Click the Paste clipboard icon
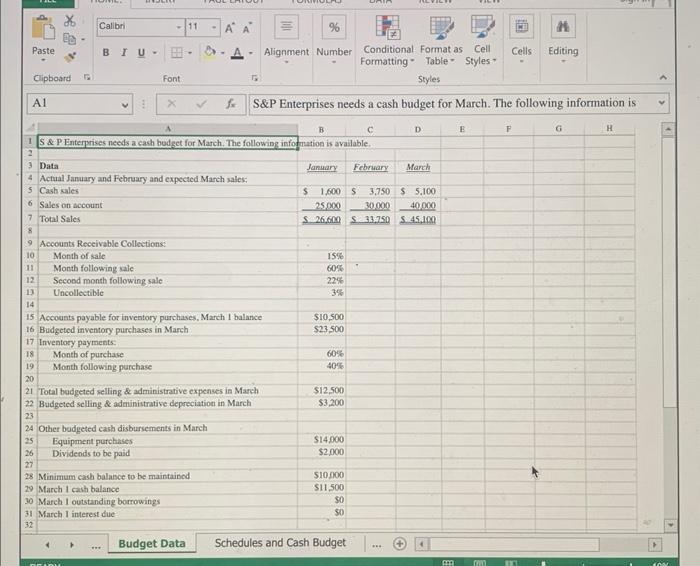 tap(43, 28)
